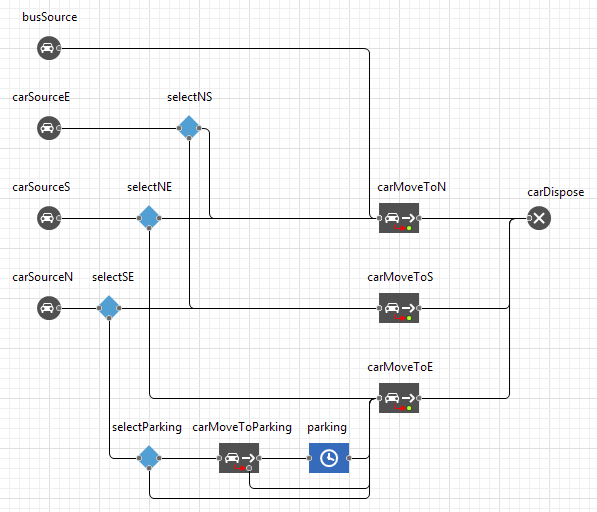This screenshot has height=512, width=597.
Task: Select the carDispose X block
Action: (539, 218)
